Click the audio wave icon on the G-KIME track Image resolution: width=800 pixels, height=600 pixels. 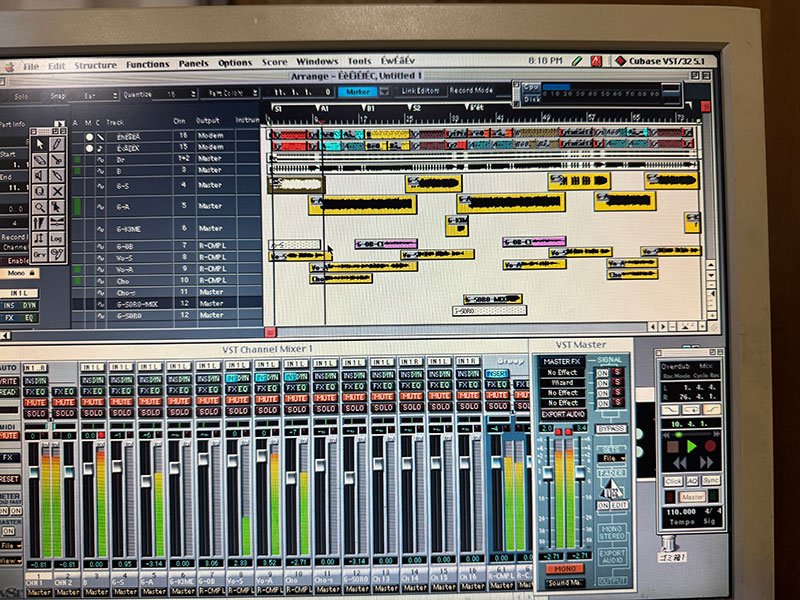click(101, 229)
